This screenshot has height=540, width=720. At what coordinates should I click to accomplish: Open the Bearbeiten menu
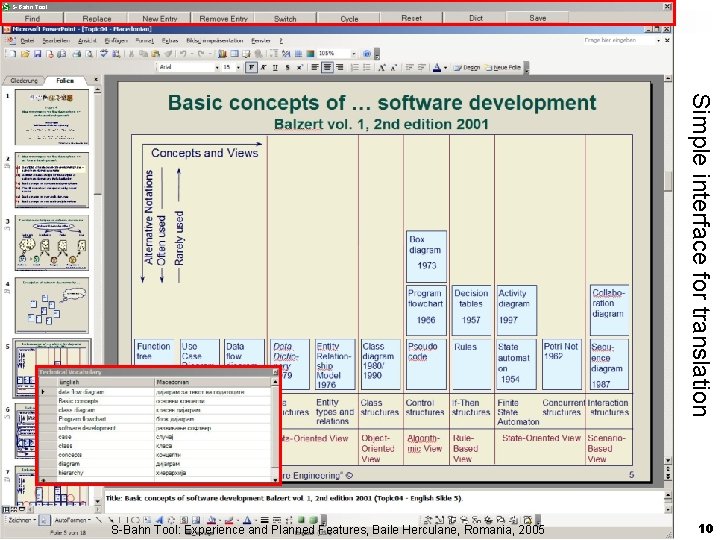tap(56, 41)
